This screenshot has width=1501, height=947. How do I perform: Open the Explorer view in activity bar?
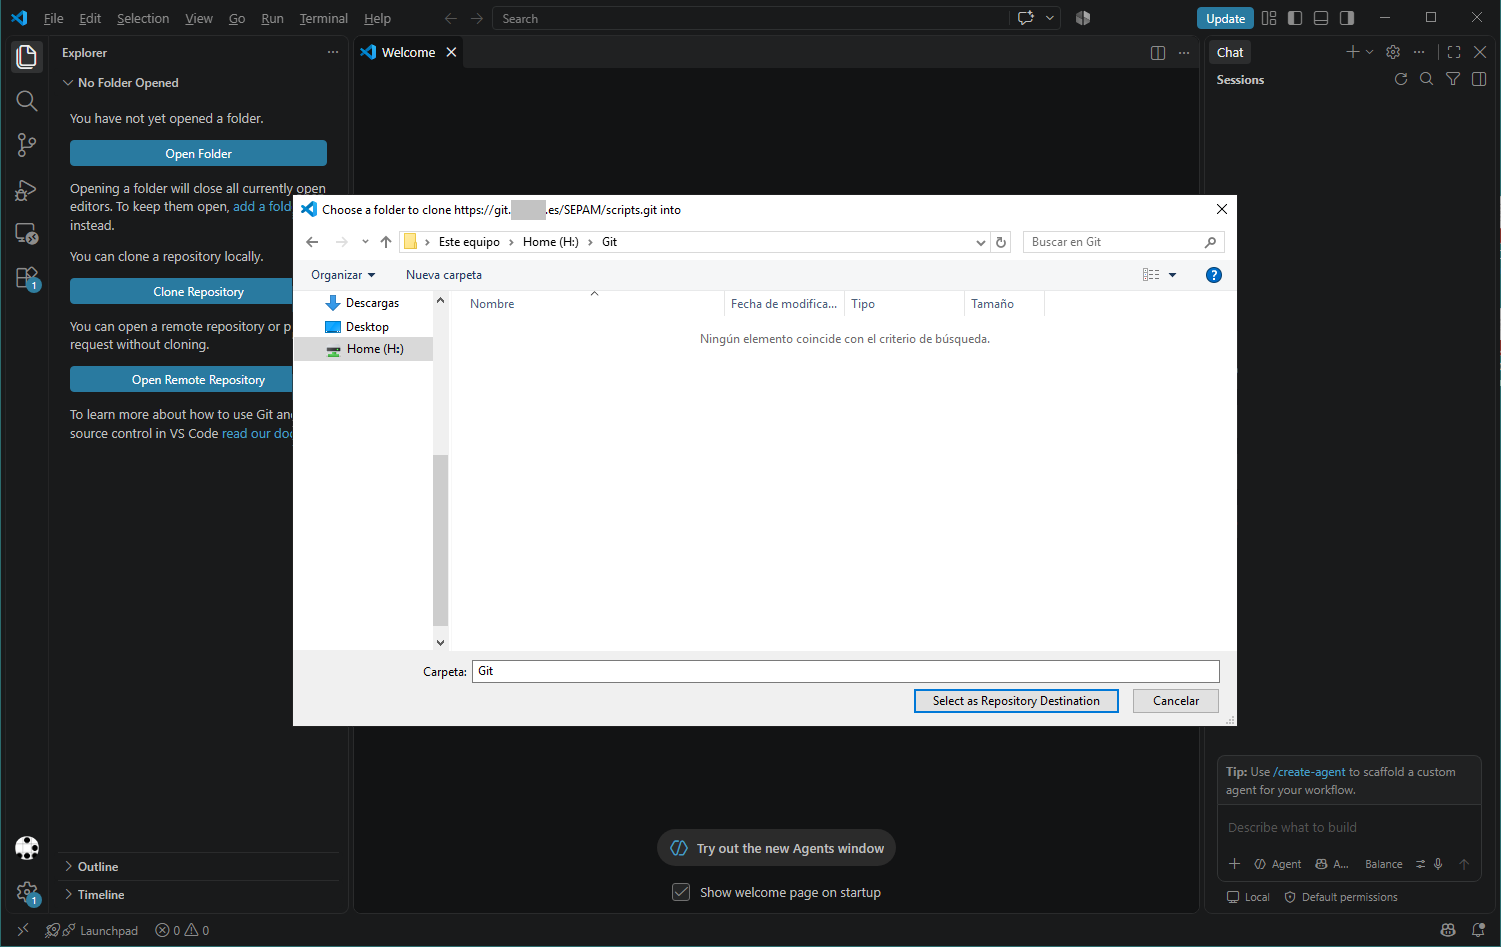[x=27, y=57]
